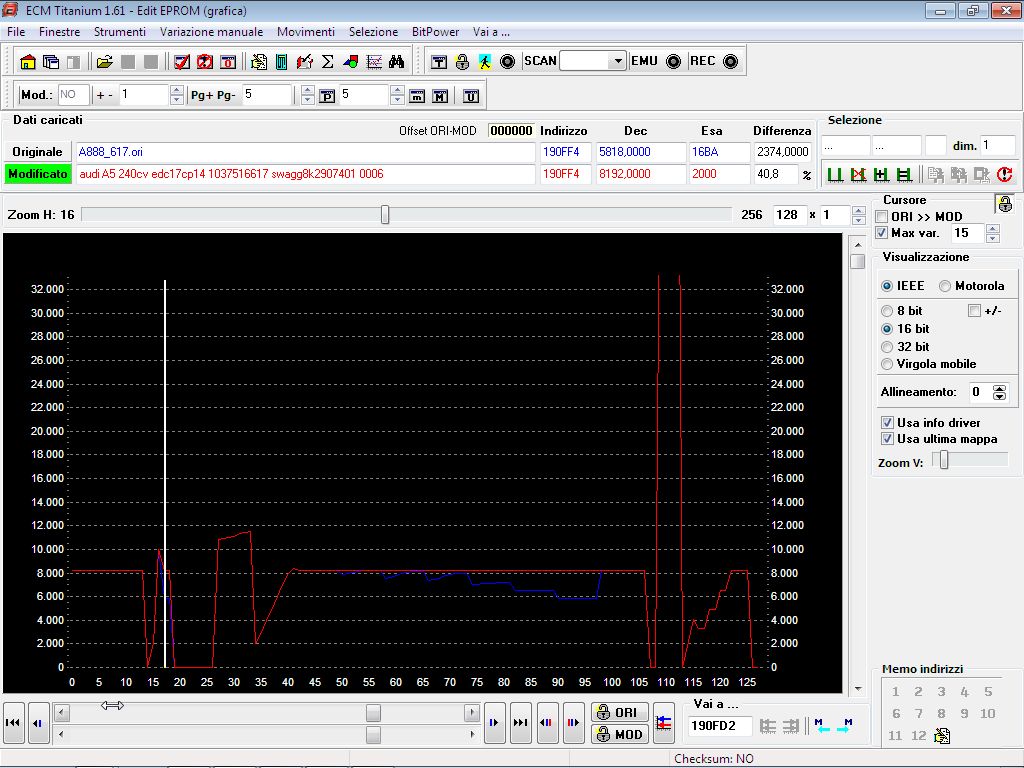Click the driver notes document icon

click(x=259, y=62)
